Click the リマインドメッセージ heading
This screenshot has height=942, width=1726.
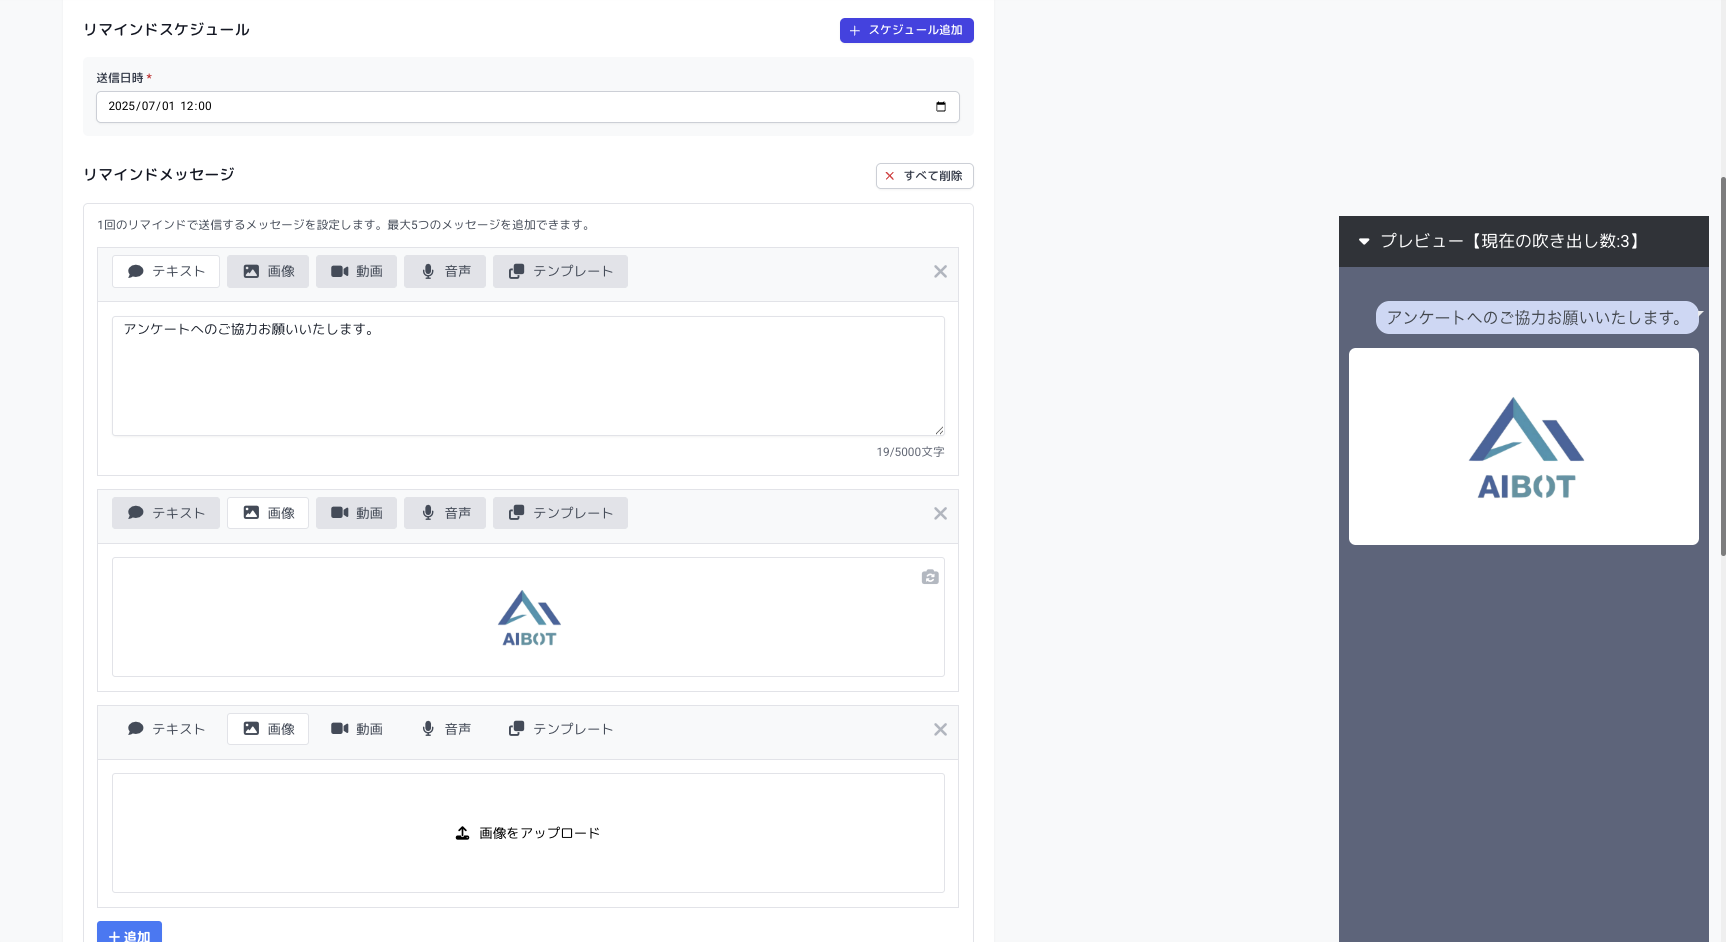click(x=159, y=174)
